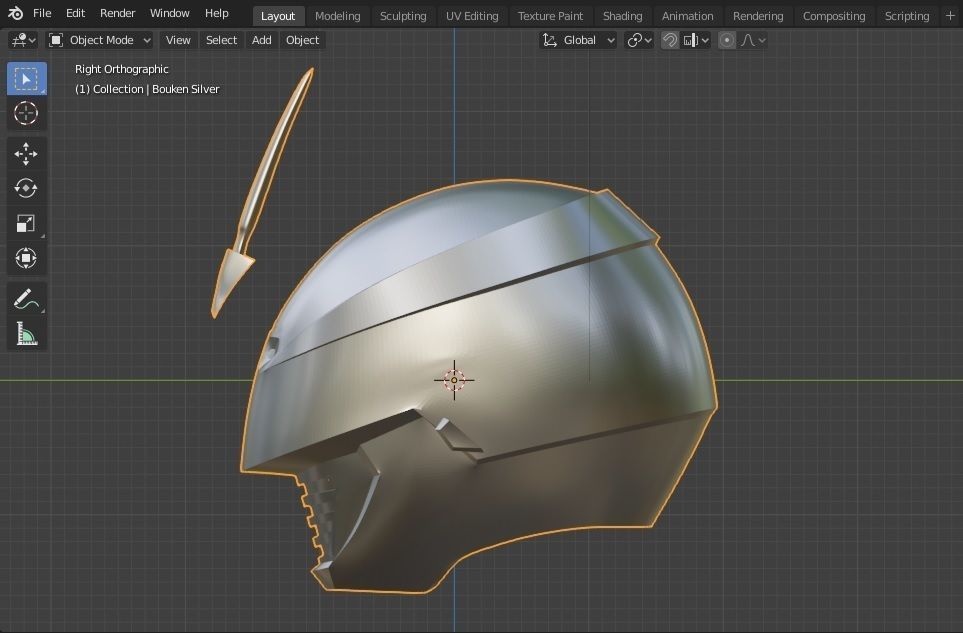Open the snapping options dropdown
Viewport: 963px width, 633px height.
pyautogui.click(x=696, y=41)
